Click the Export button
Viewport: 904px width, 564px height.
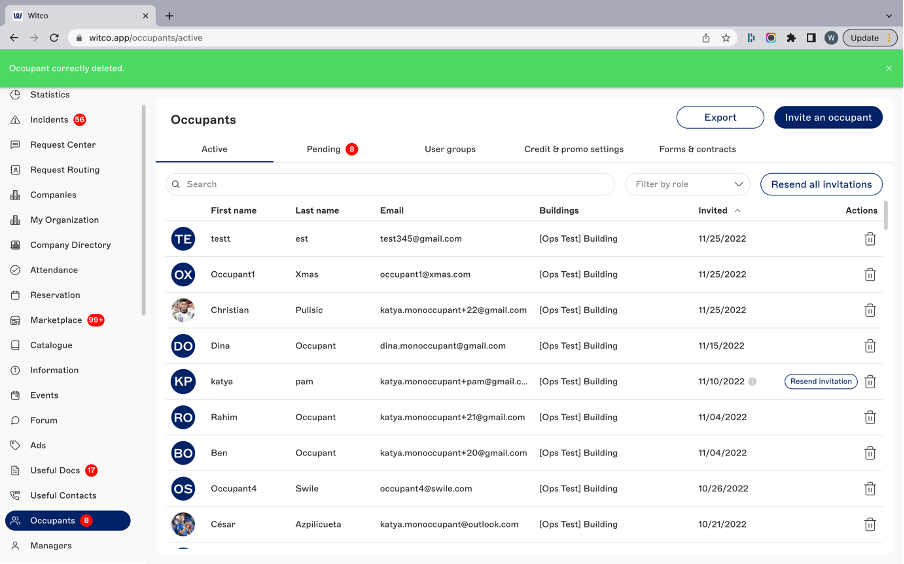pyautogui.click(x=720, y=118)
